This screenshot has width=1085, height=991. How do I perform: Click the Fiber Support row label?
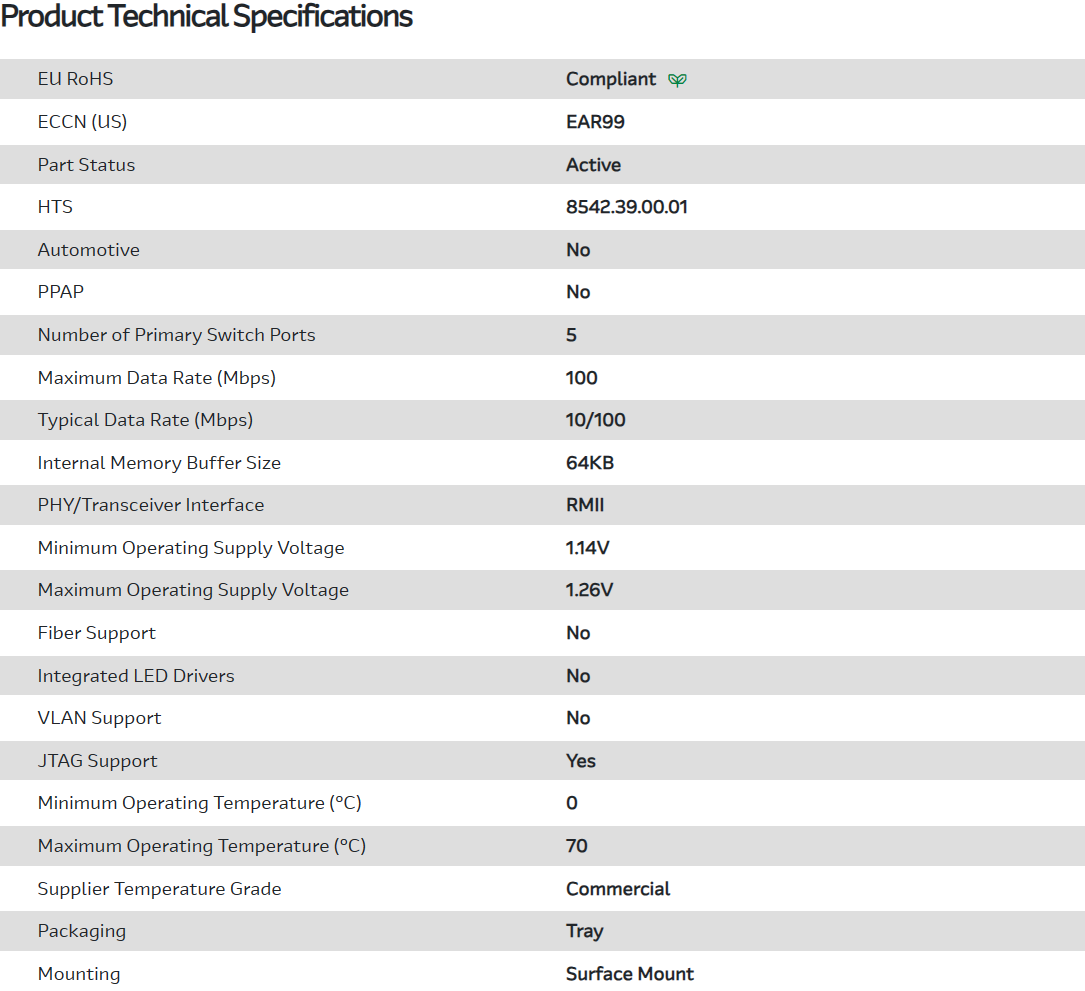[96, 633]
